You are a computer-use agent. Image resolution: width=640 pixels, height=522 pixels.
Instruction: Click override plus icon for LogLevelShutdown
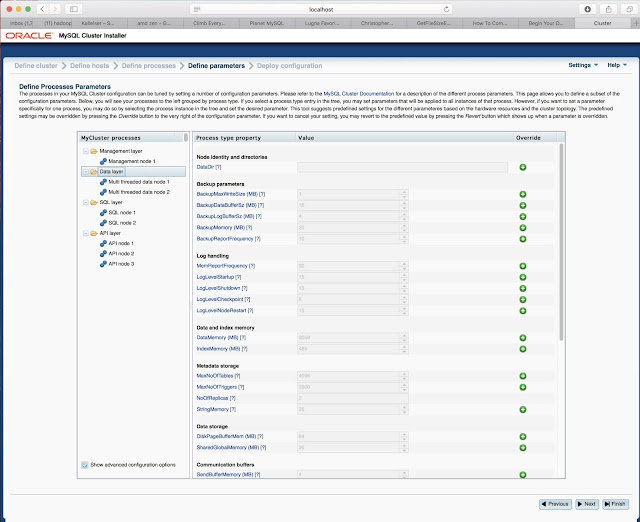coord(522,289)
